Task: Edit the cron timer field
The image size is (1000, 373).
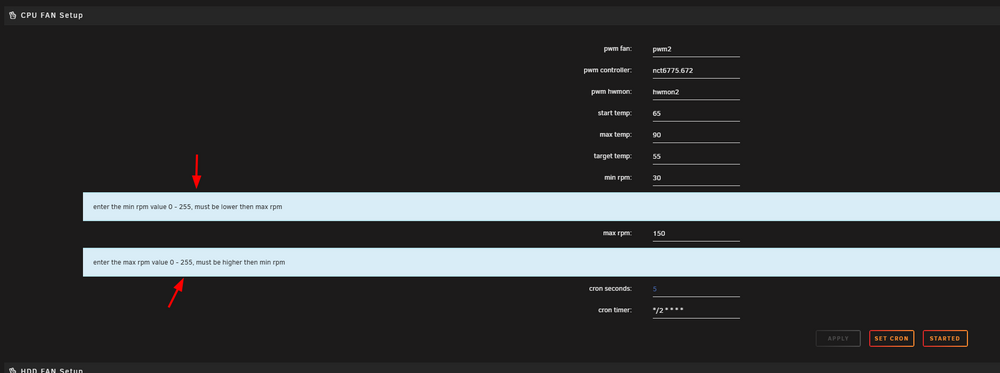Action: coord(696,311)
